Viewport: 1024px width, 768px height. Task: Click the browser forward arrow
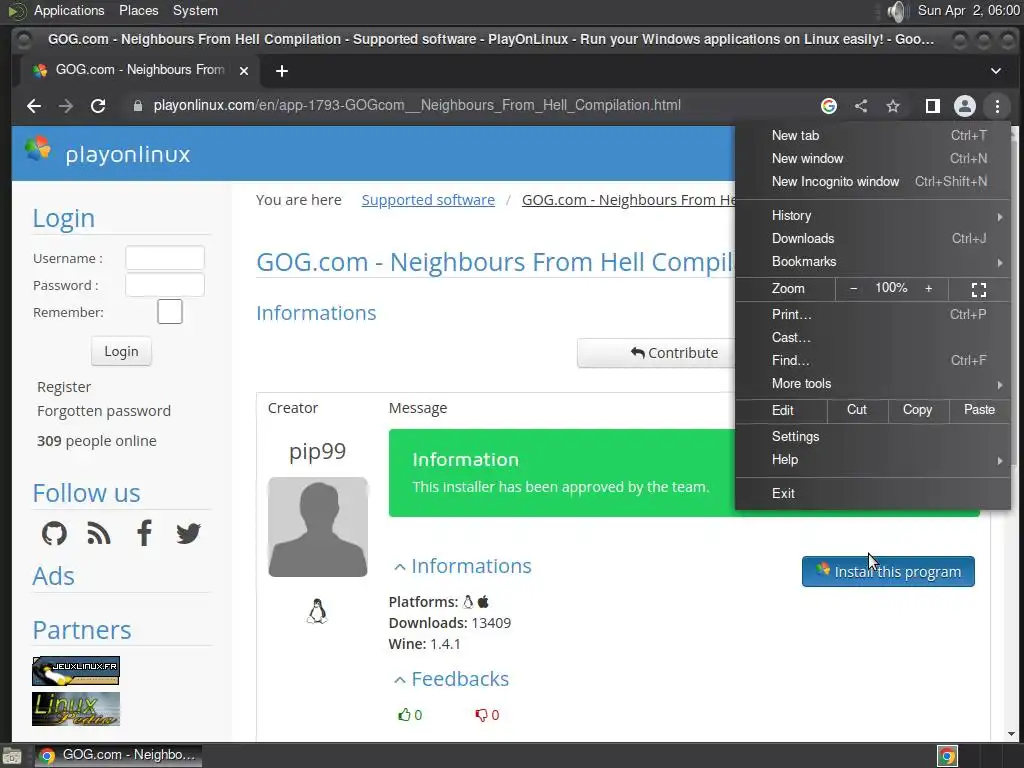coord(66,106)
